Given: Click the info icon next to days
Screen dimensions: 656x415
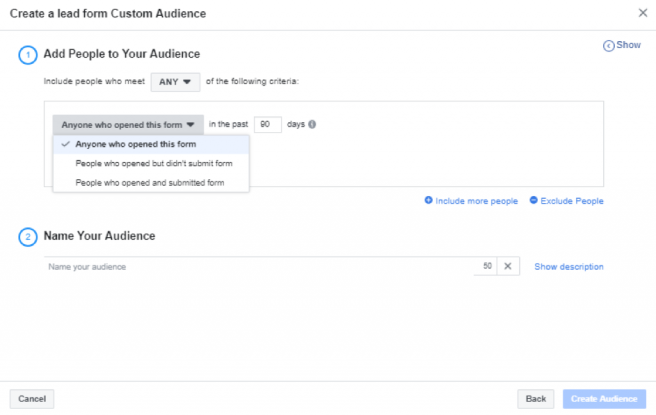Looking at the screenshot, I should tap(312, 124).
